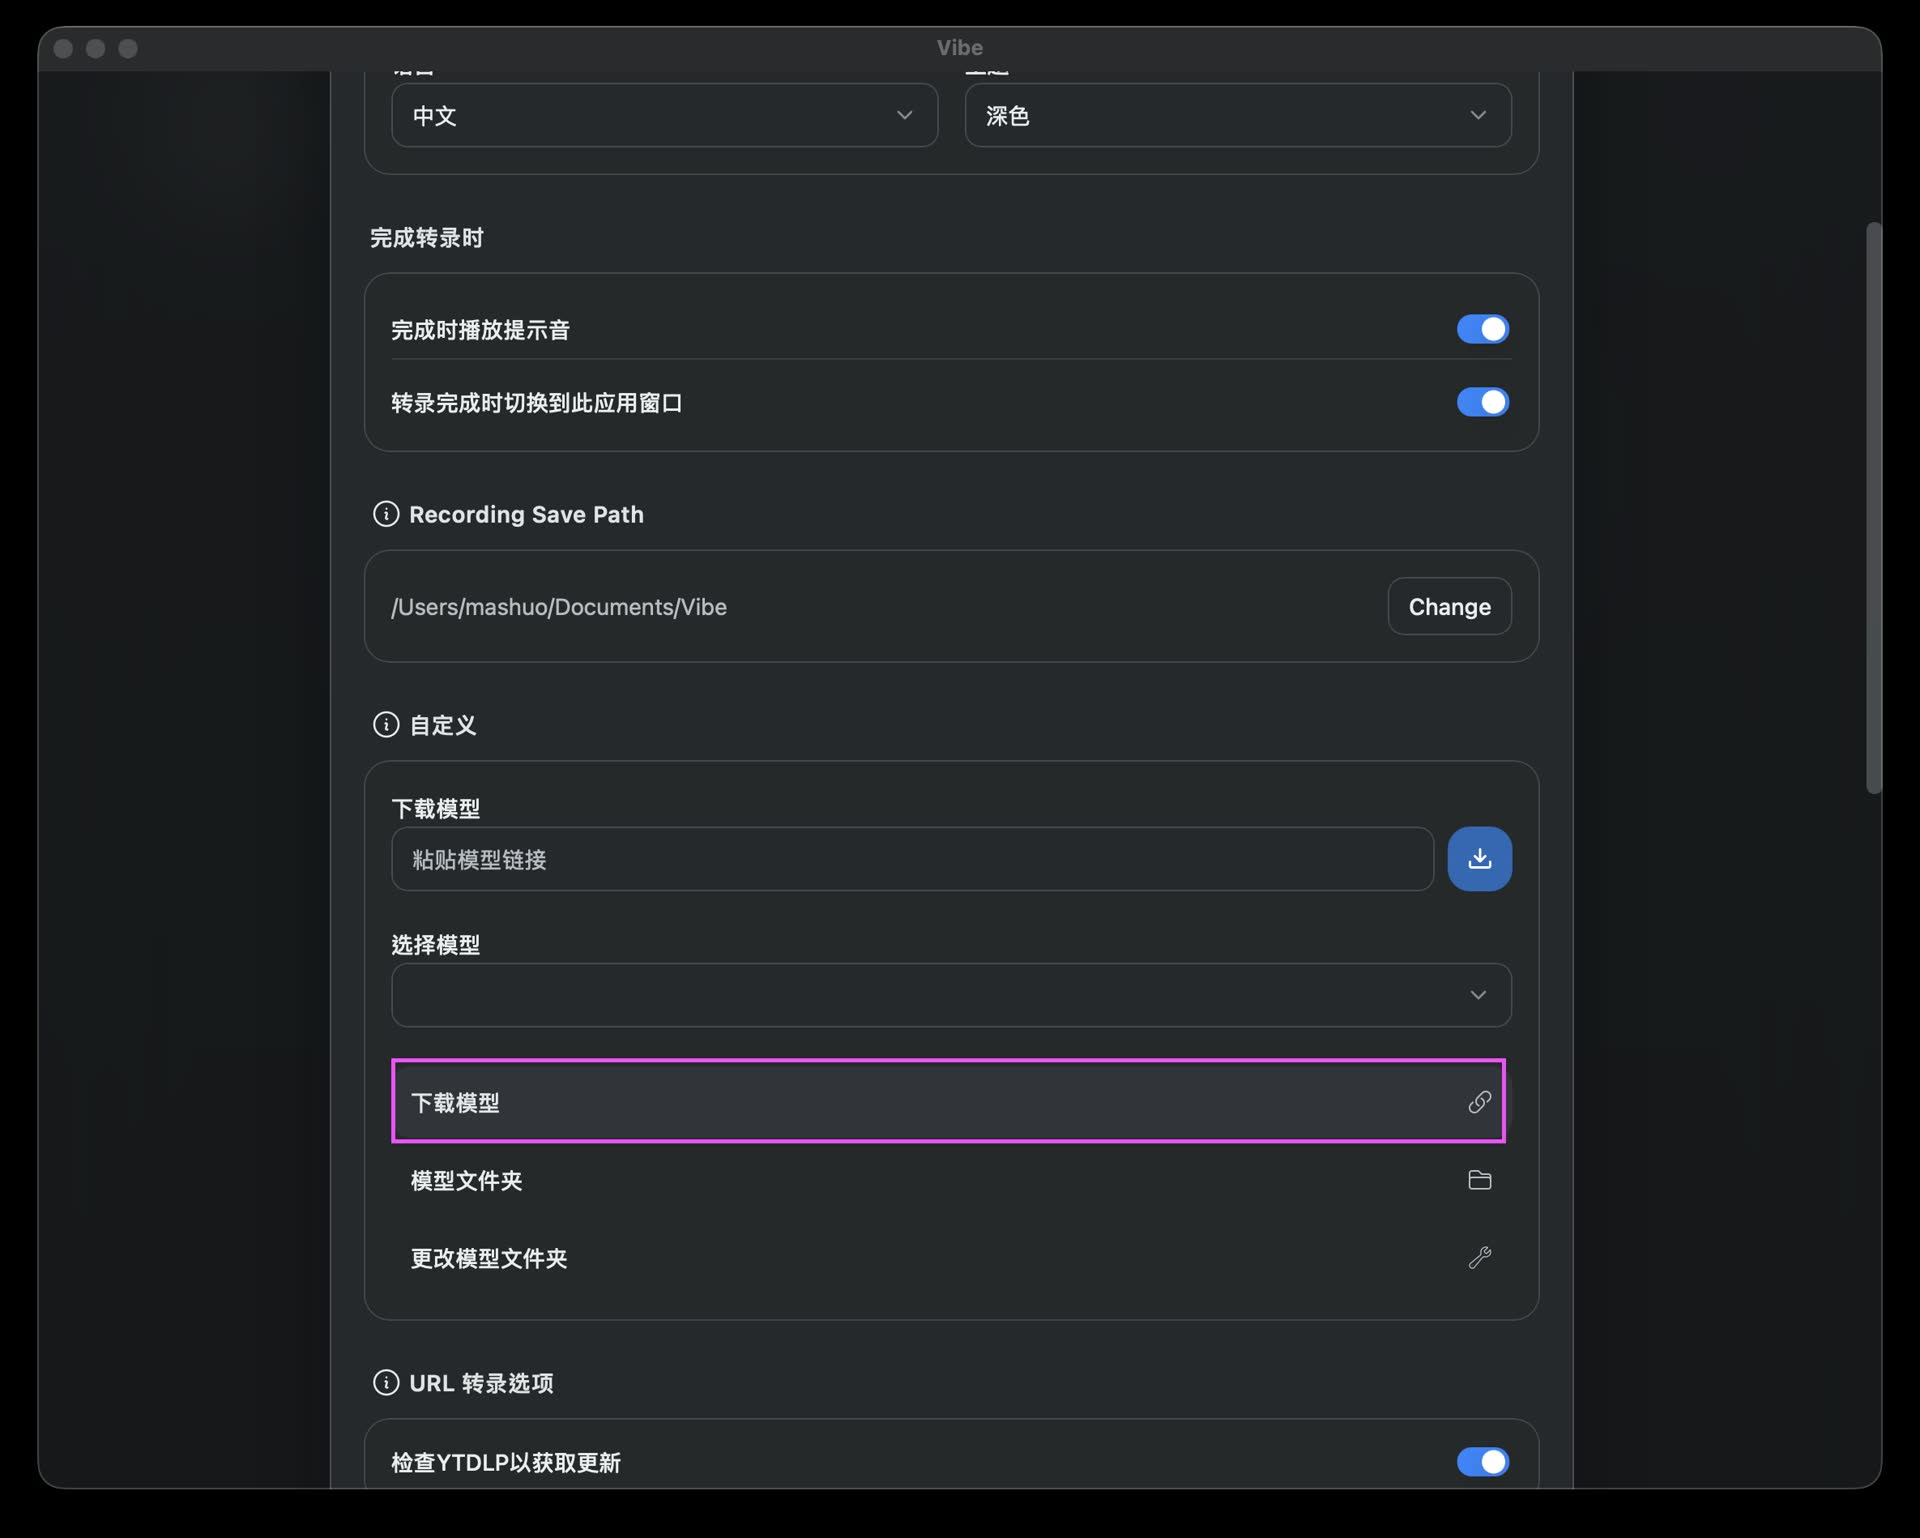Click the blue download model button
This screenshot has height=1538, width=1920.
click(x=1479, y=858)
